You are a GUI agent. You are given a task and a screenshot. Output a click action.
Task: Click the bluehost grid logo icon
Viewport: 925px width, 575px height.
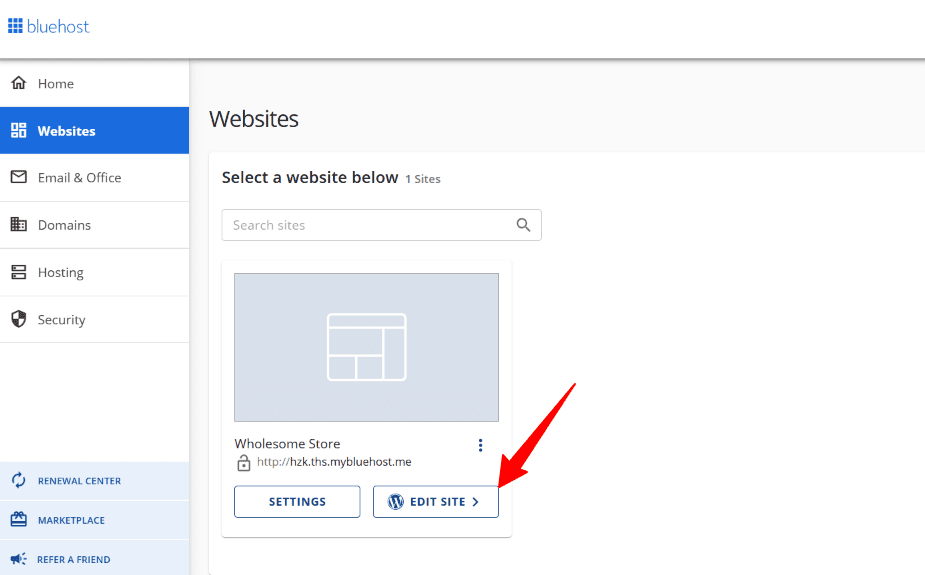click(15, 26)
